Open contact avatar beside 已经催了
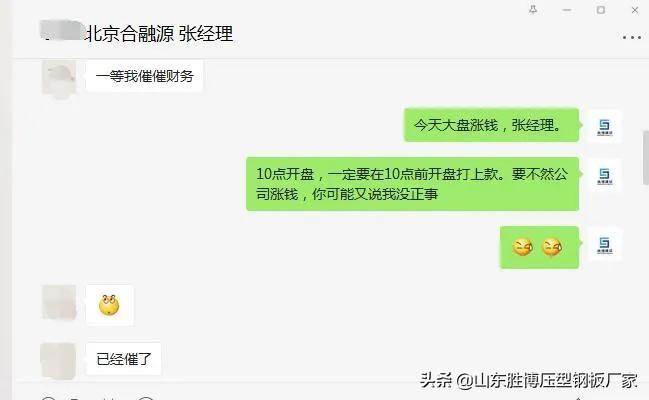The image size is (649, 400). pyautogui.click(x=58, y=361)
